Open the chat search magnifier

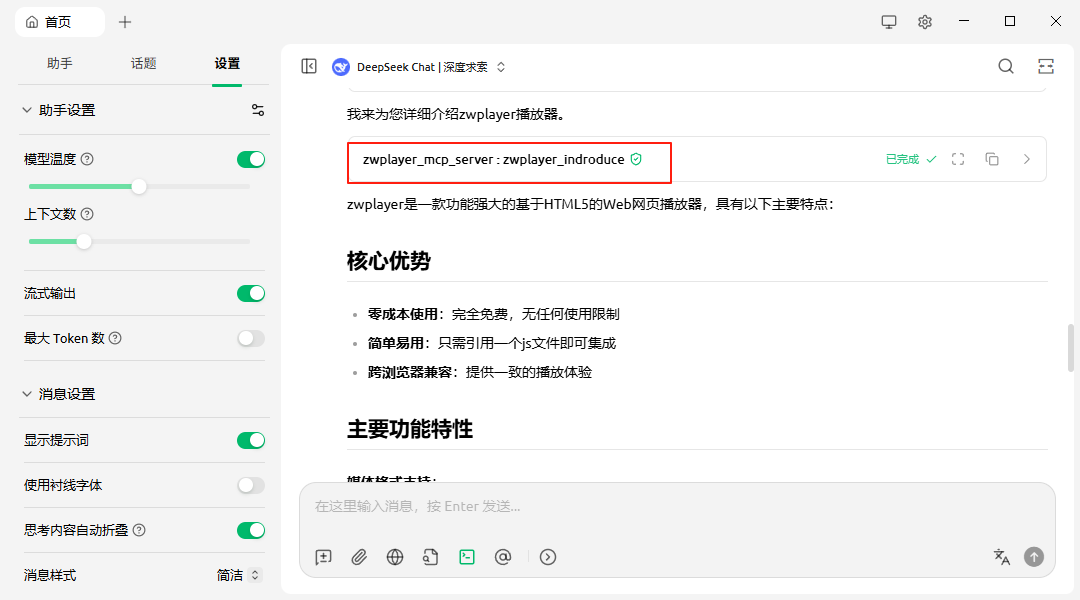point(1006,66)
